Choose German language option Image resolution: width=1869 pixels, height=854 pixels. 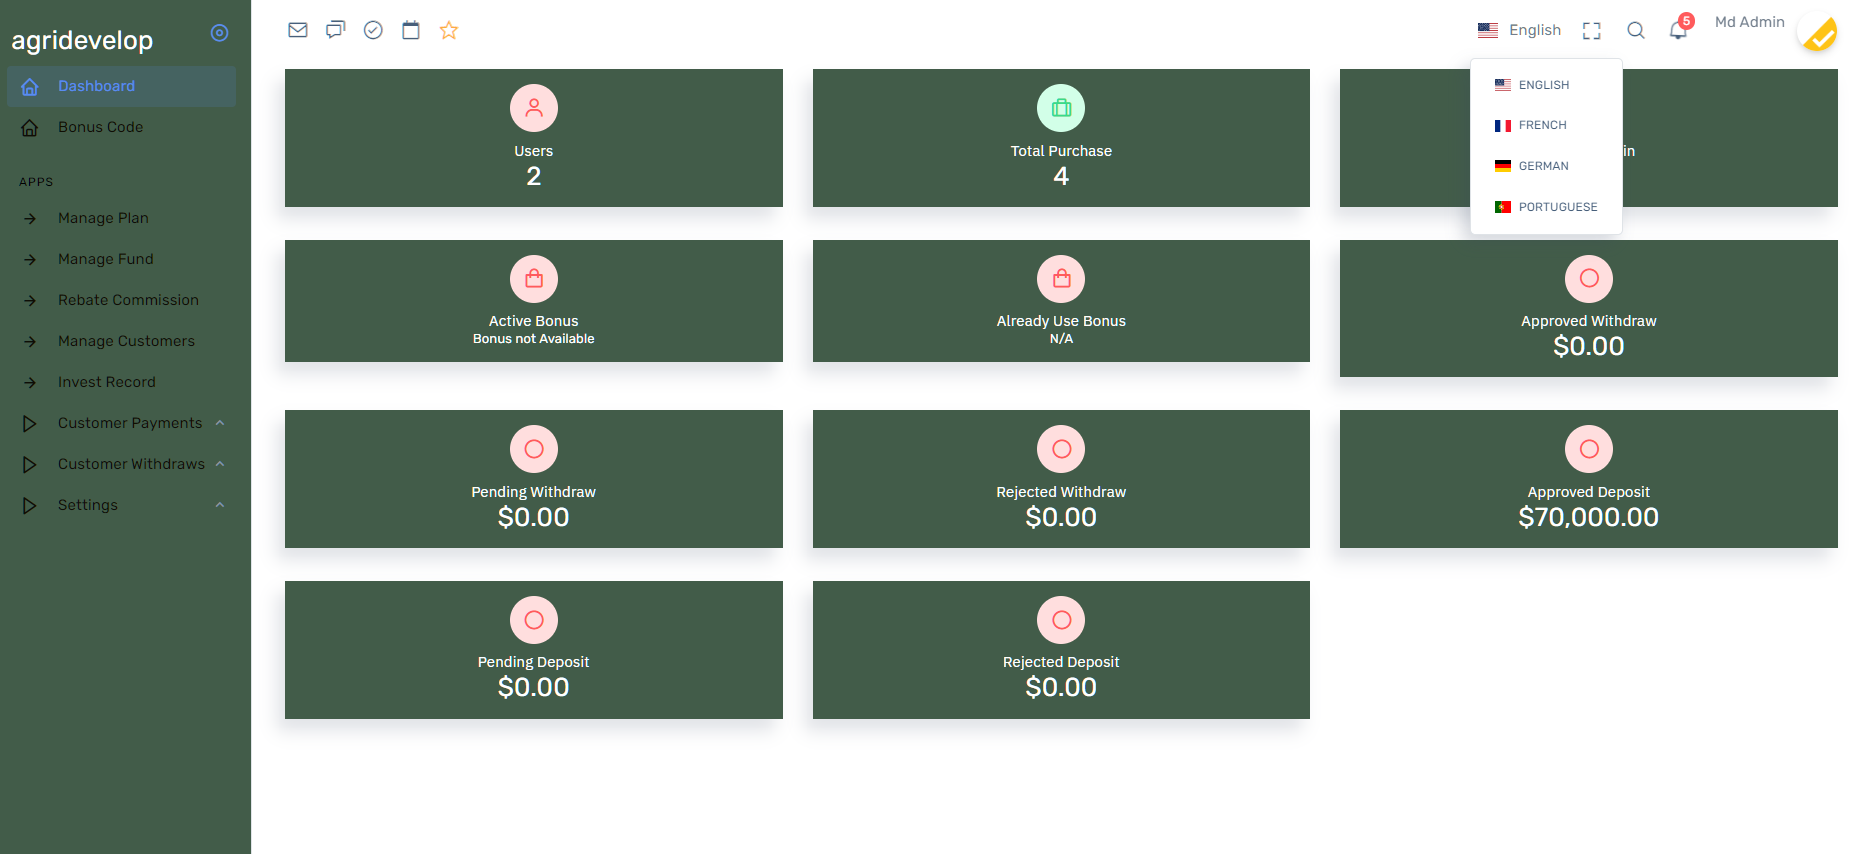click(1543, 166)
